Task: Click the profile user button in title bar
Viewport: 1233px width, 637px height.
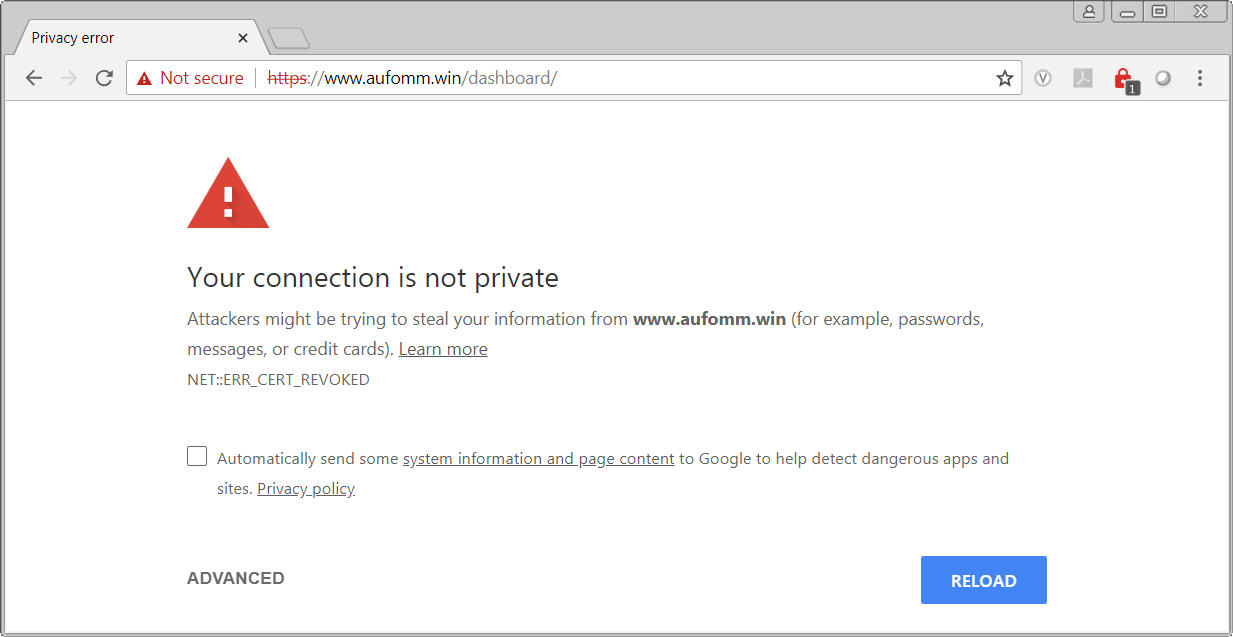Action: (x=1089, y=12)
